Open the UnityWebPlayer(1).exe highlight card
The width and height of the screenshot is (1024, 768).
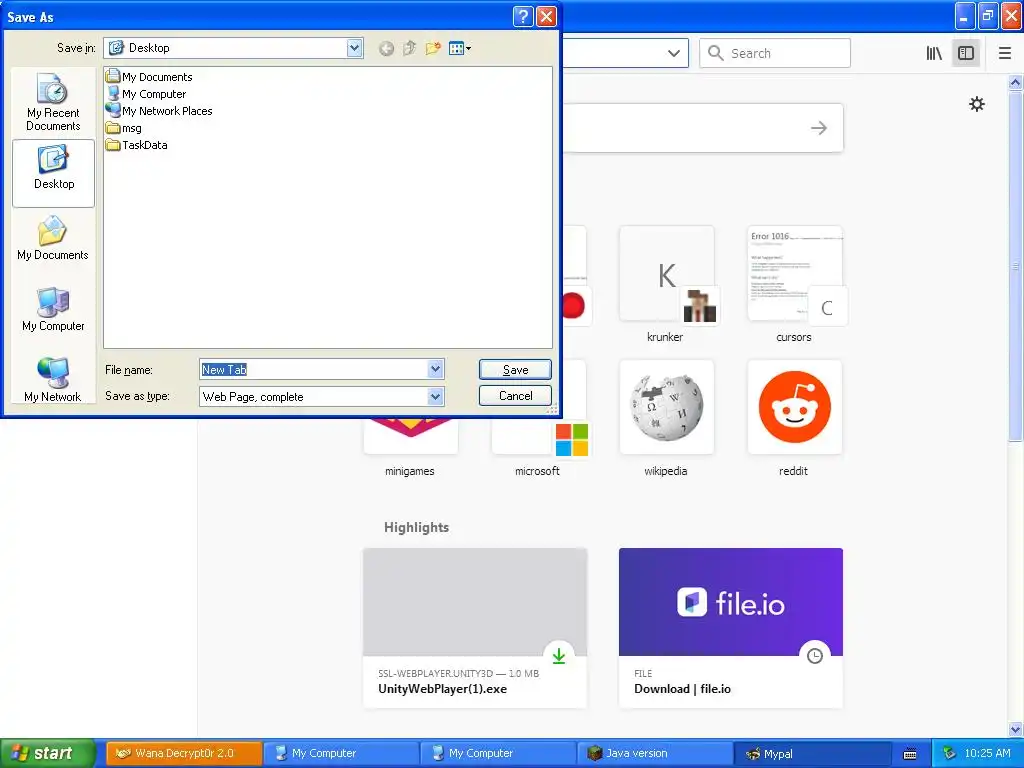tap(475, 628)
